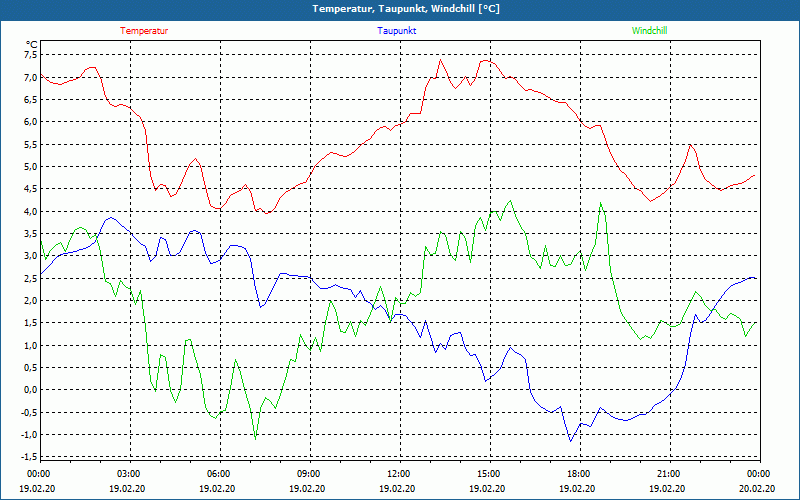
Task: Click the 12:00 time axis label
Action: [x=398, y=474]
